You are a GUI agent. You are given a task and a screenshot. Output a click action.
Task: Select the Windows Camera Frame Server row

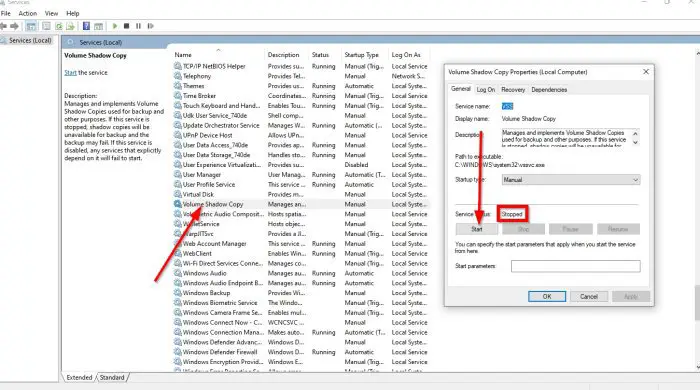click(x=301, y=312)
